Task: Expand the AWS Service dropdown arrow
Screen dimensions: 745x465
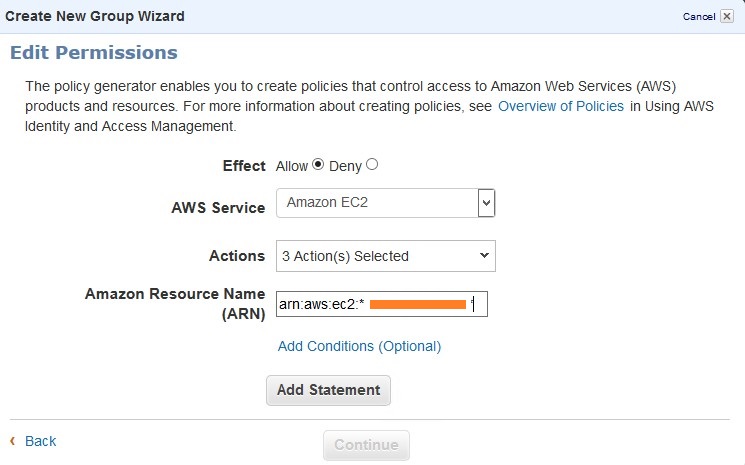Action: (x=486, y=203)
